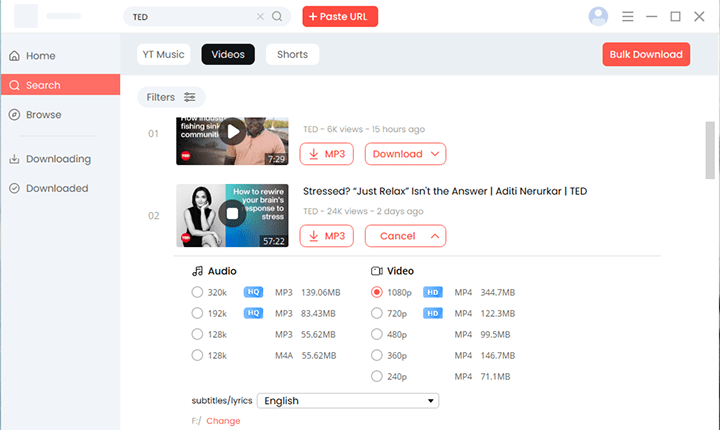Click the 139.06MB file size

321,292
